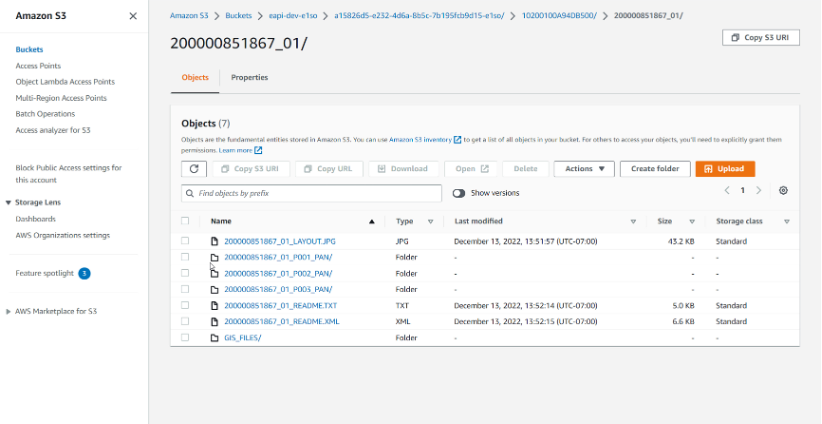Click the external link icon after Learn more

point(258,150)
